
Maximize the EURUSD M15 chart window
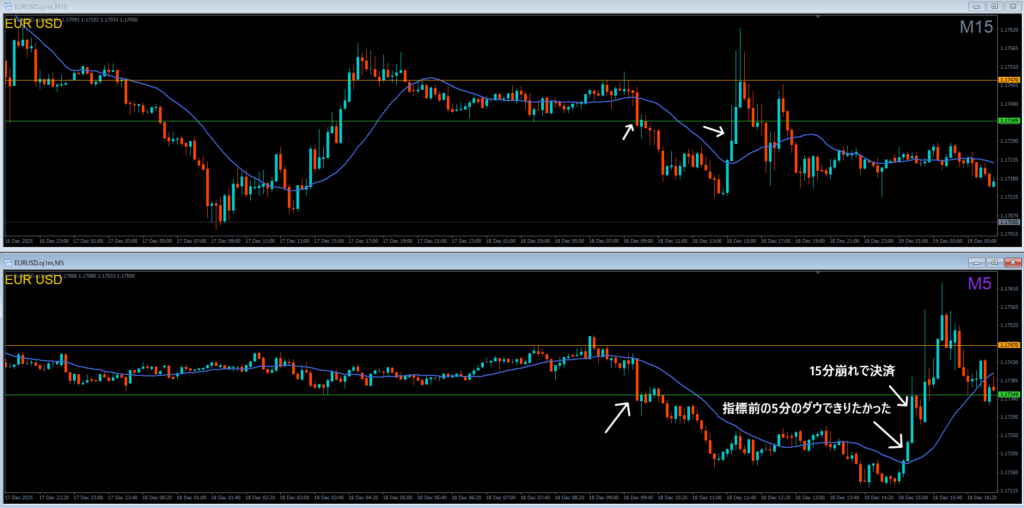coord(994,6)
